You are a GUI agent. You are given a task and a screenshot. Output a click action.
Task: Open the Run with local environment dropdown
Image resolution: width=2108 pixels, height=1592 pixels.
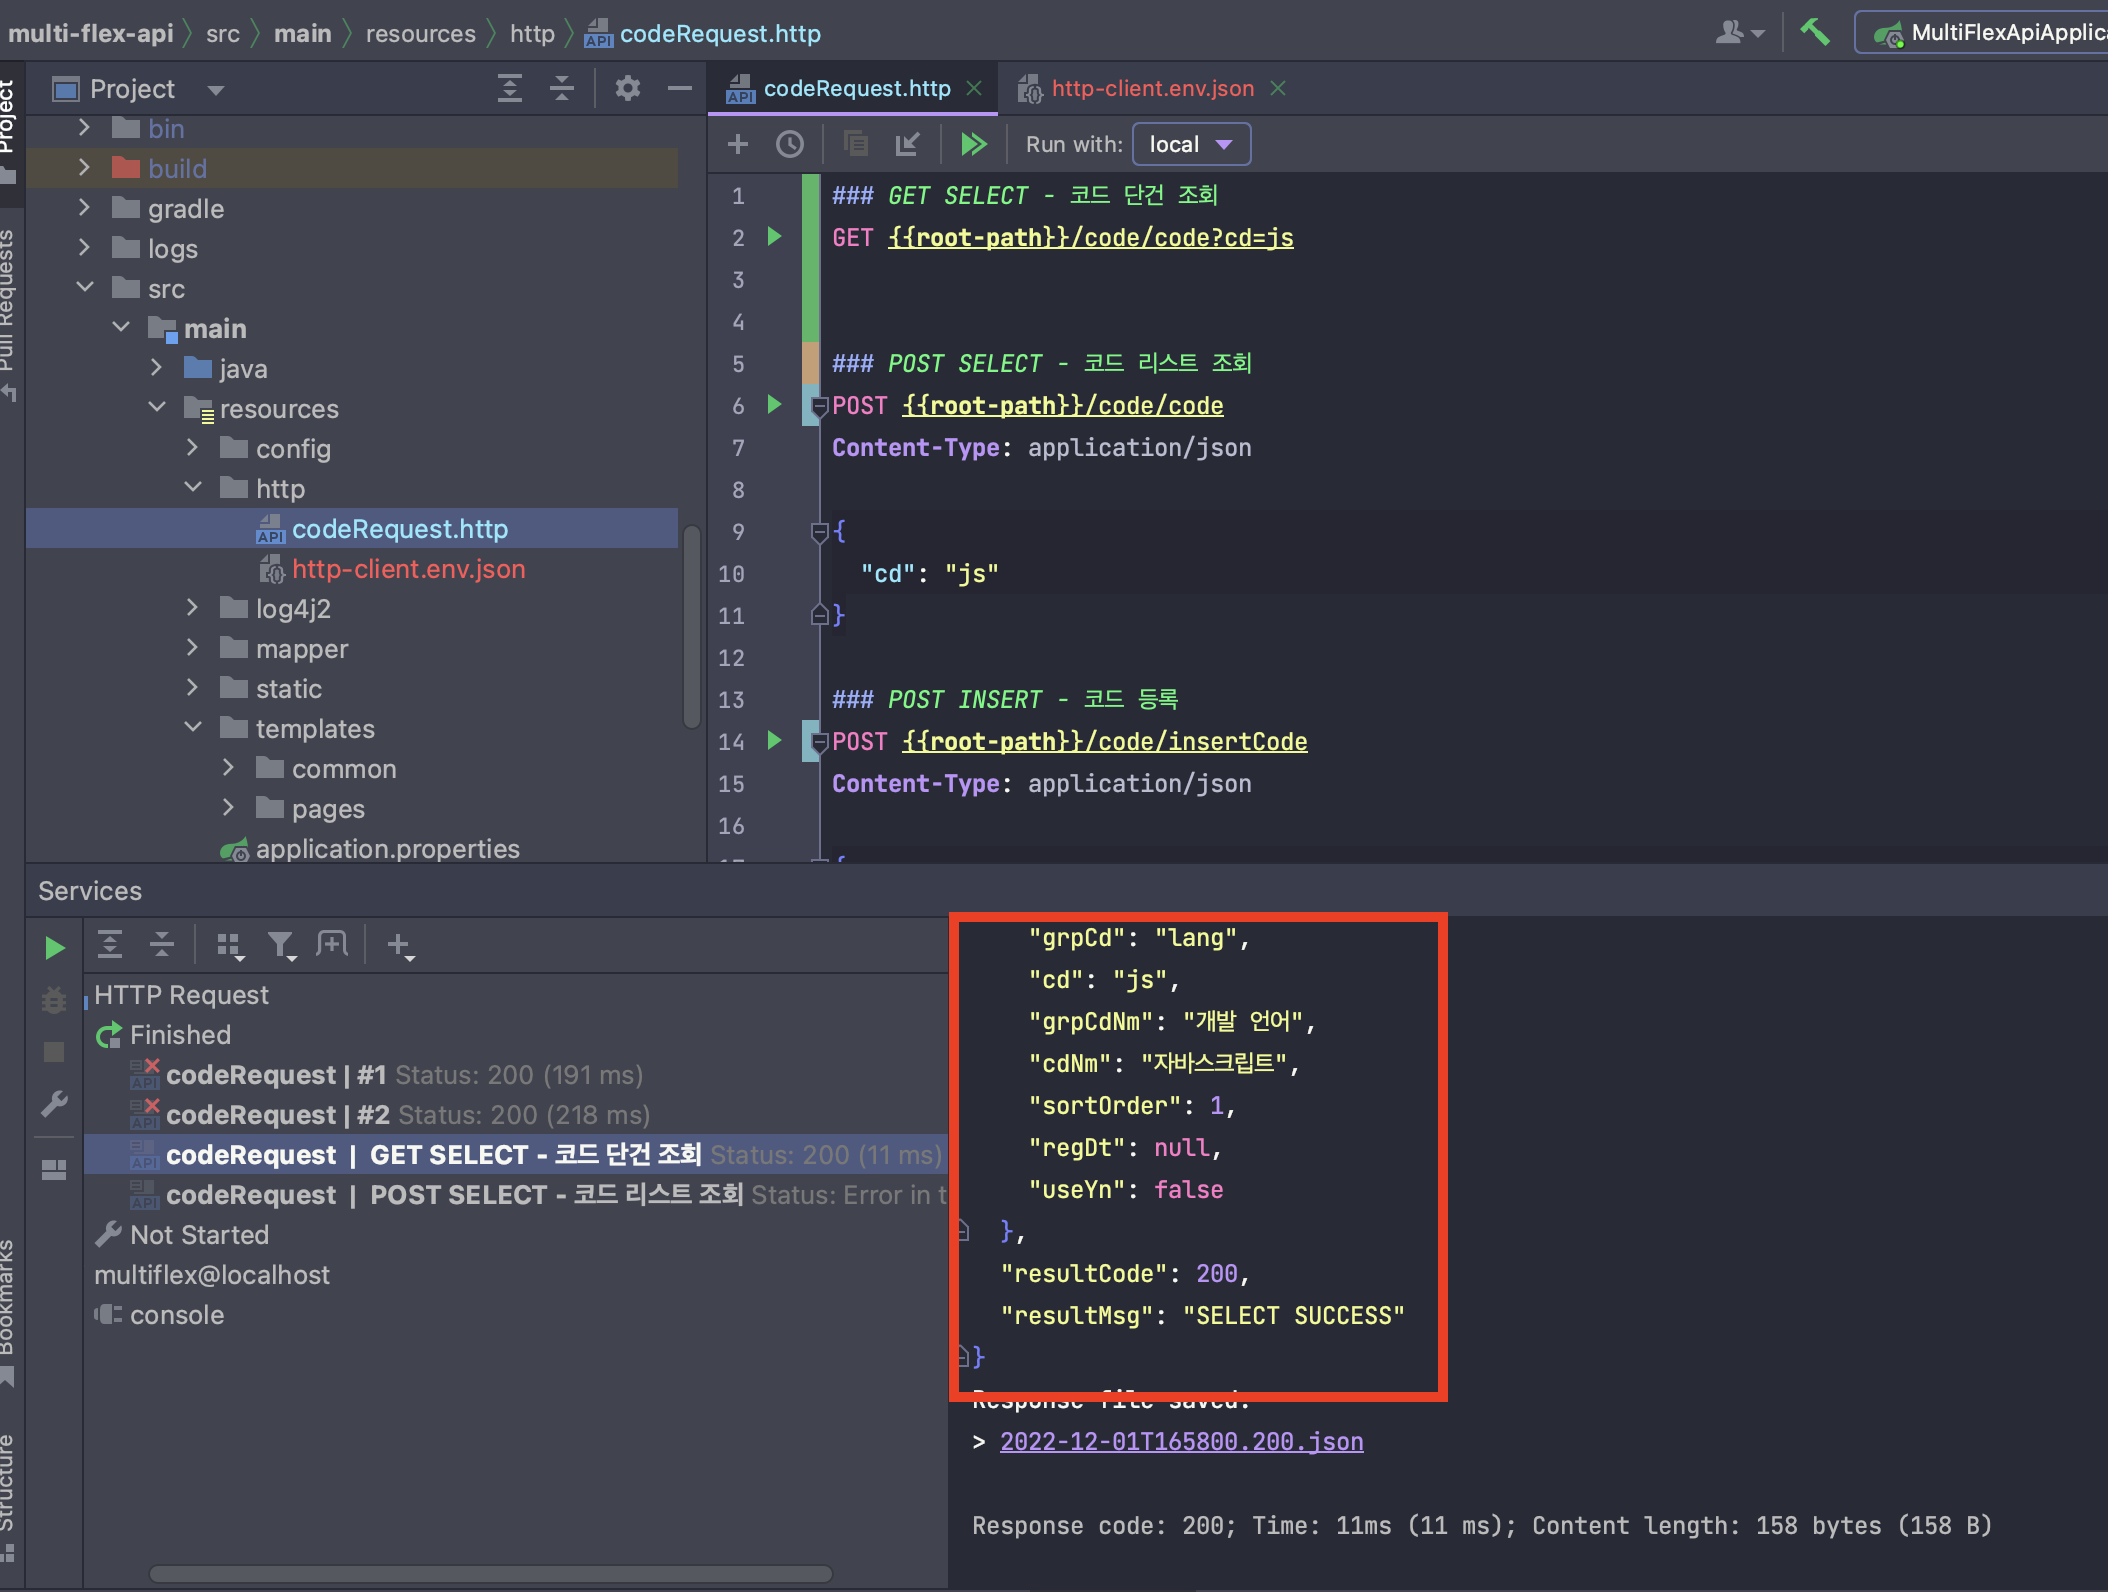click(1190, 144)
